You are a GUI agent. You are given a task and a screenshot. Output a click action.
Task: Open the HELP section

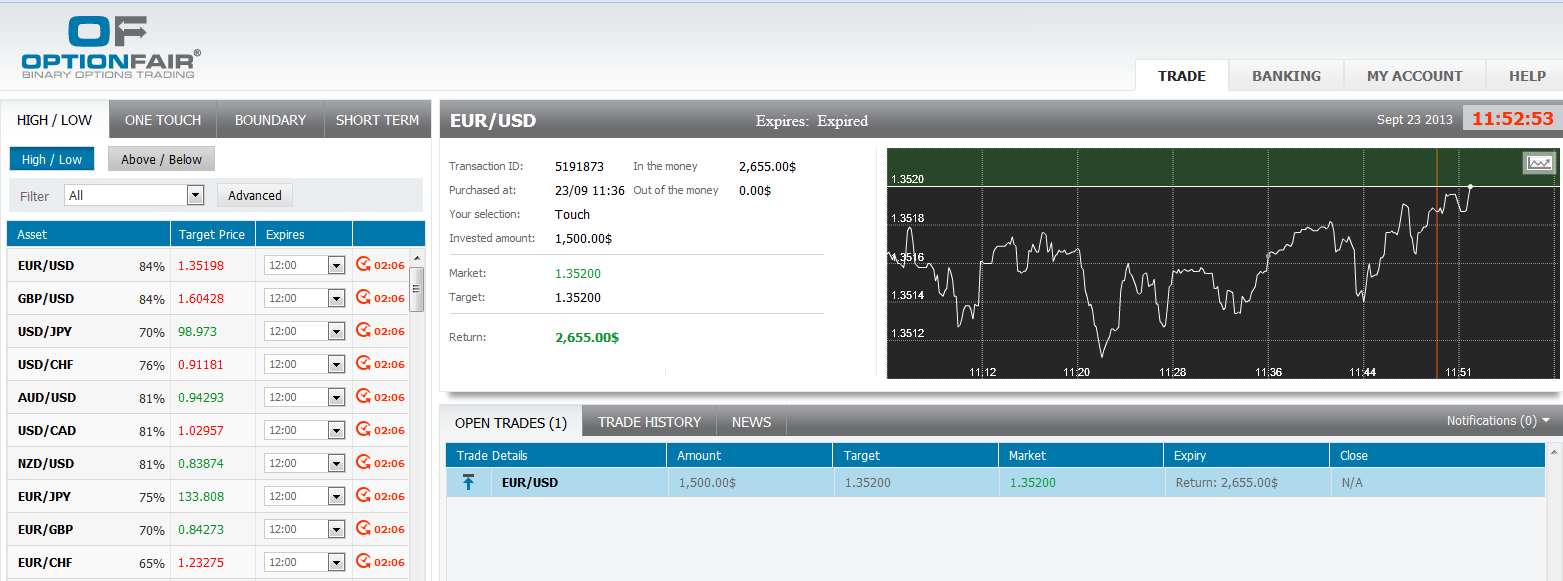[1526, 75]
